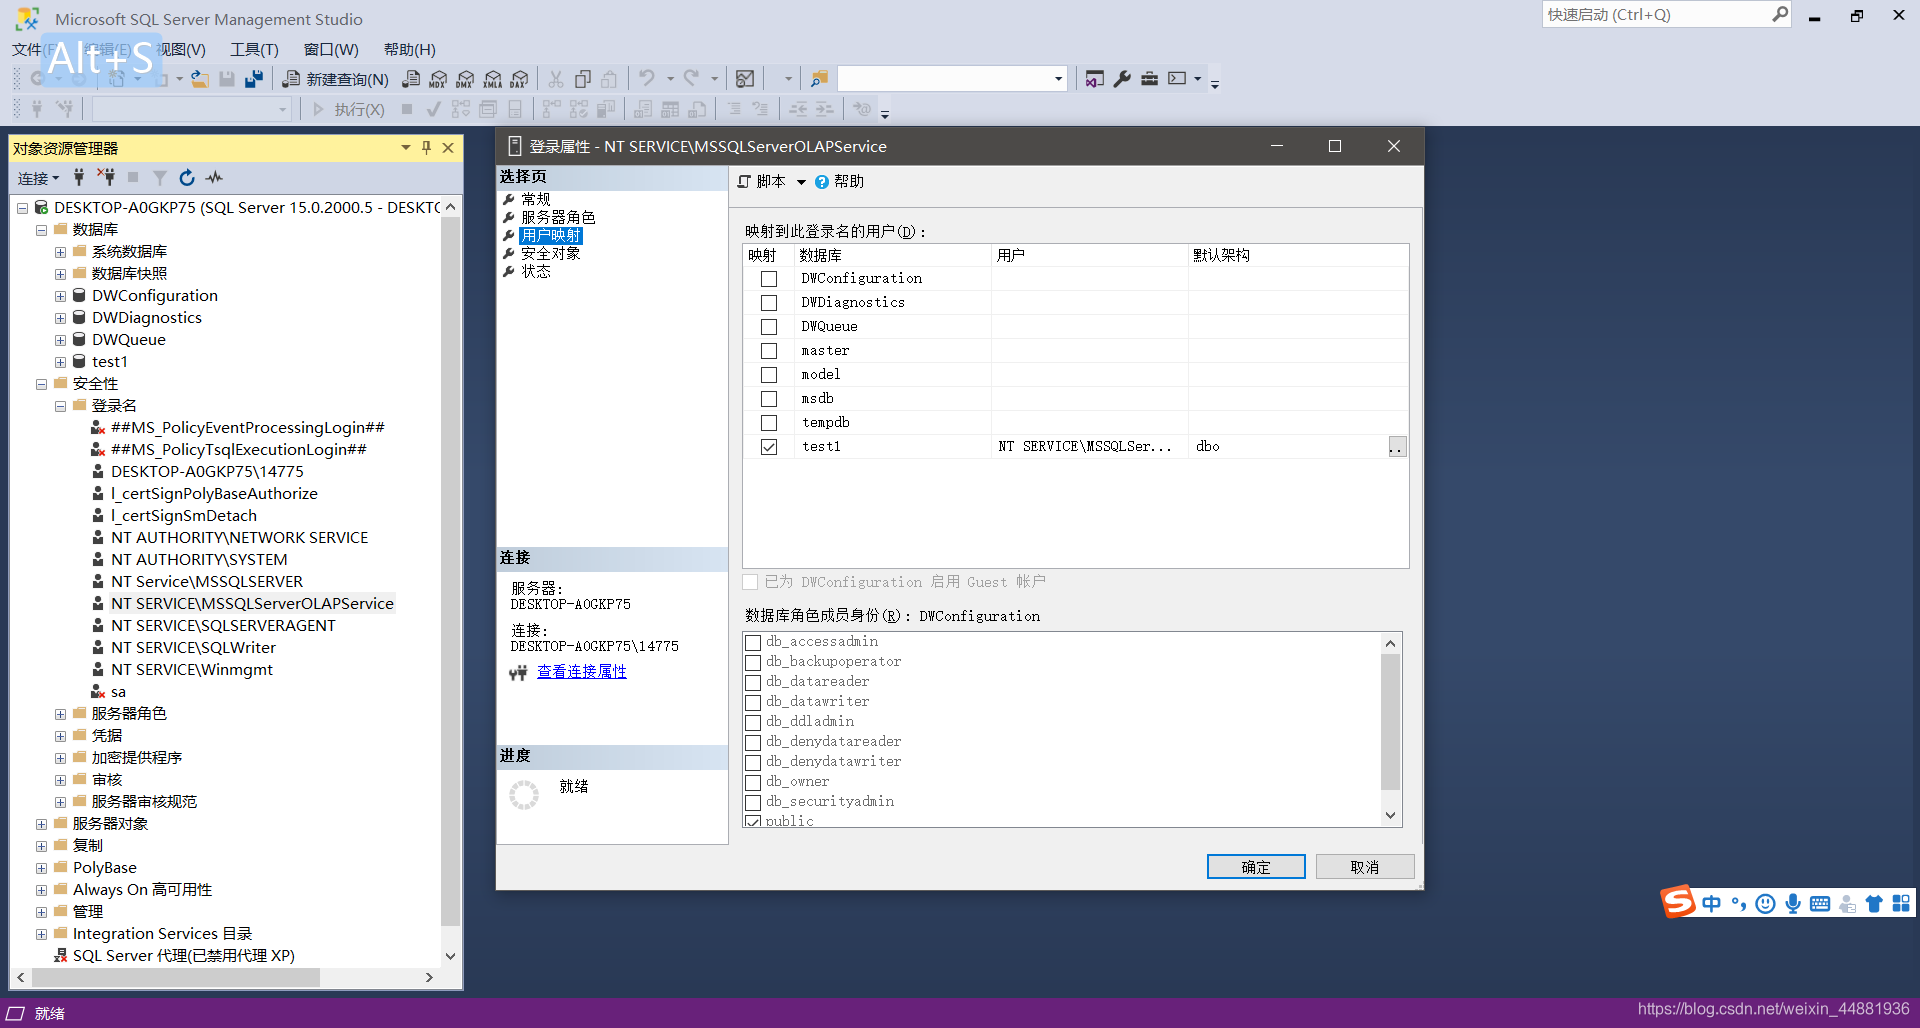This screenshot has height=1028, width=1920.
Task: Click the MDX query icon
Action: click(438, 79)
